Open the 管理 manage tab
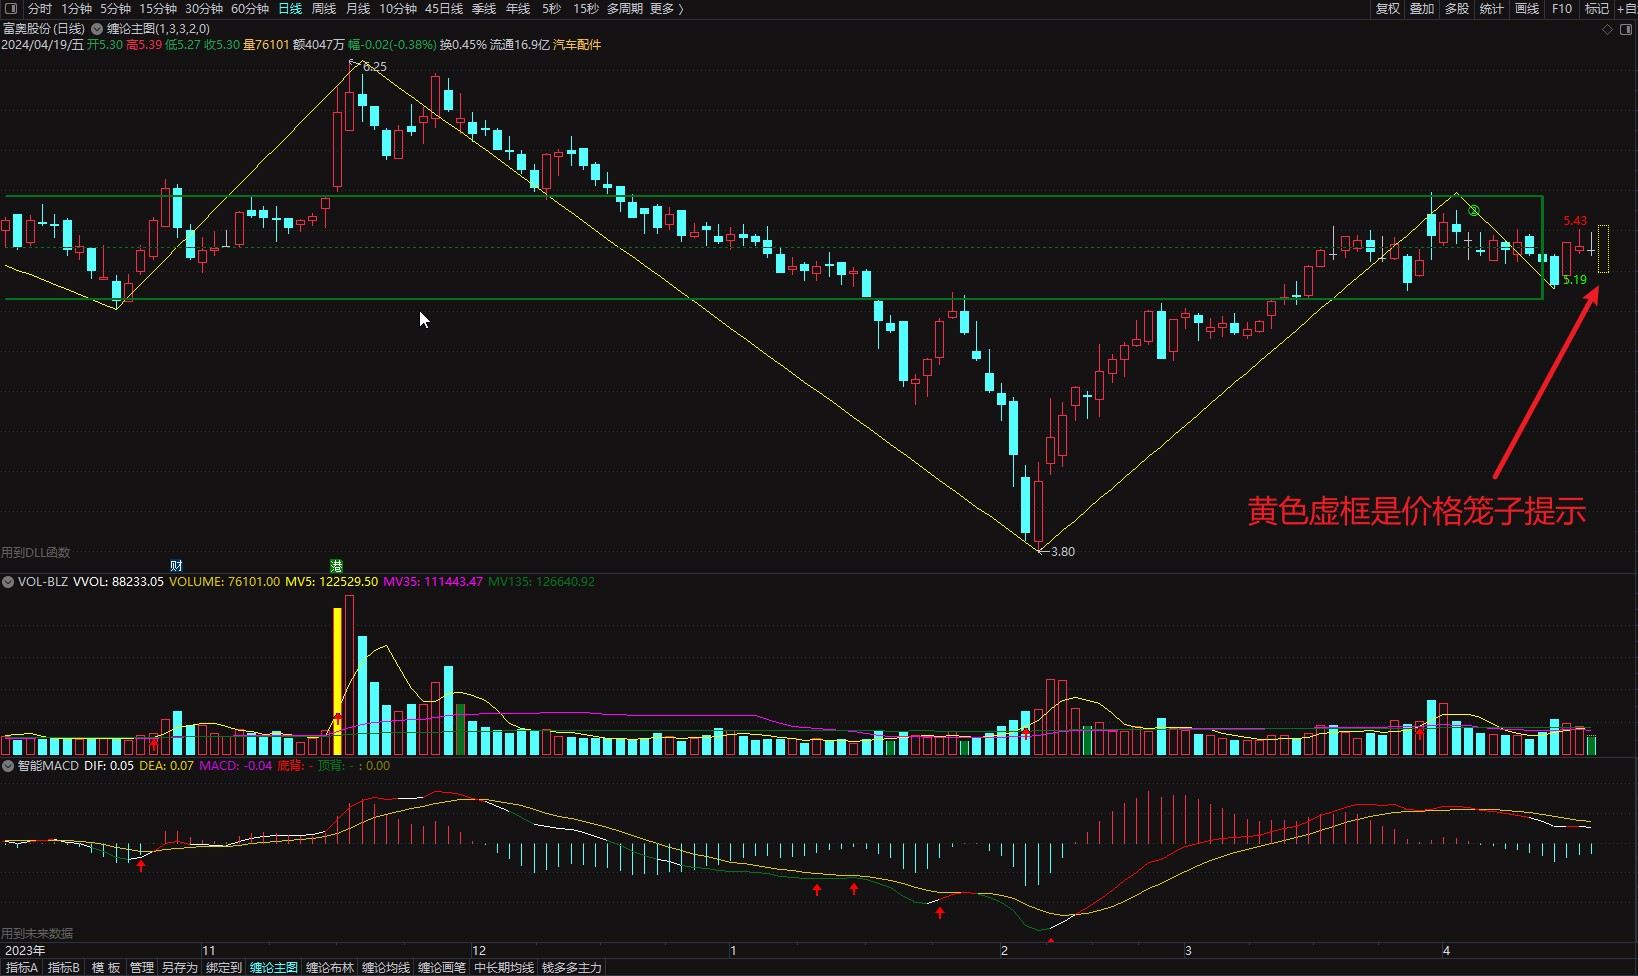This screenshot has height=976, width=1638. pyautogui.click(x=142, y=967)
